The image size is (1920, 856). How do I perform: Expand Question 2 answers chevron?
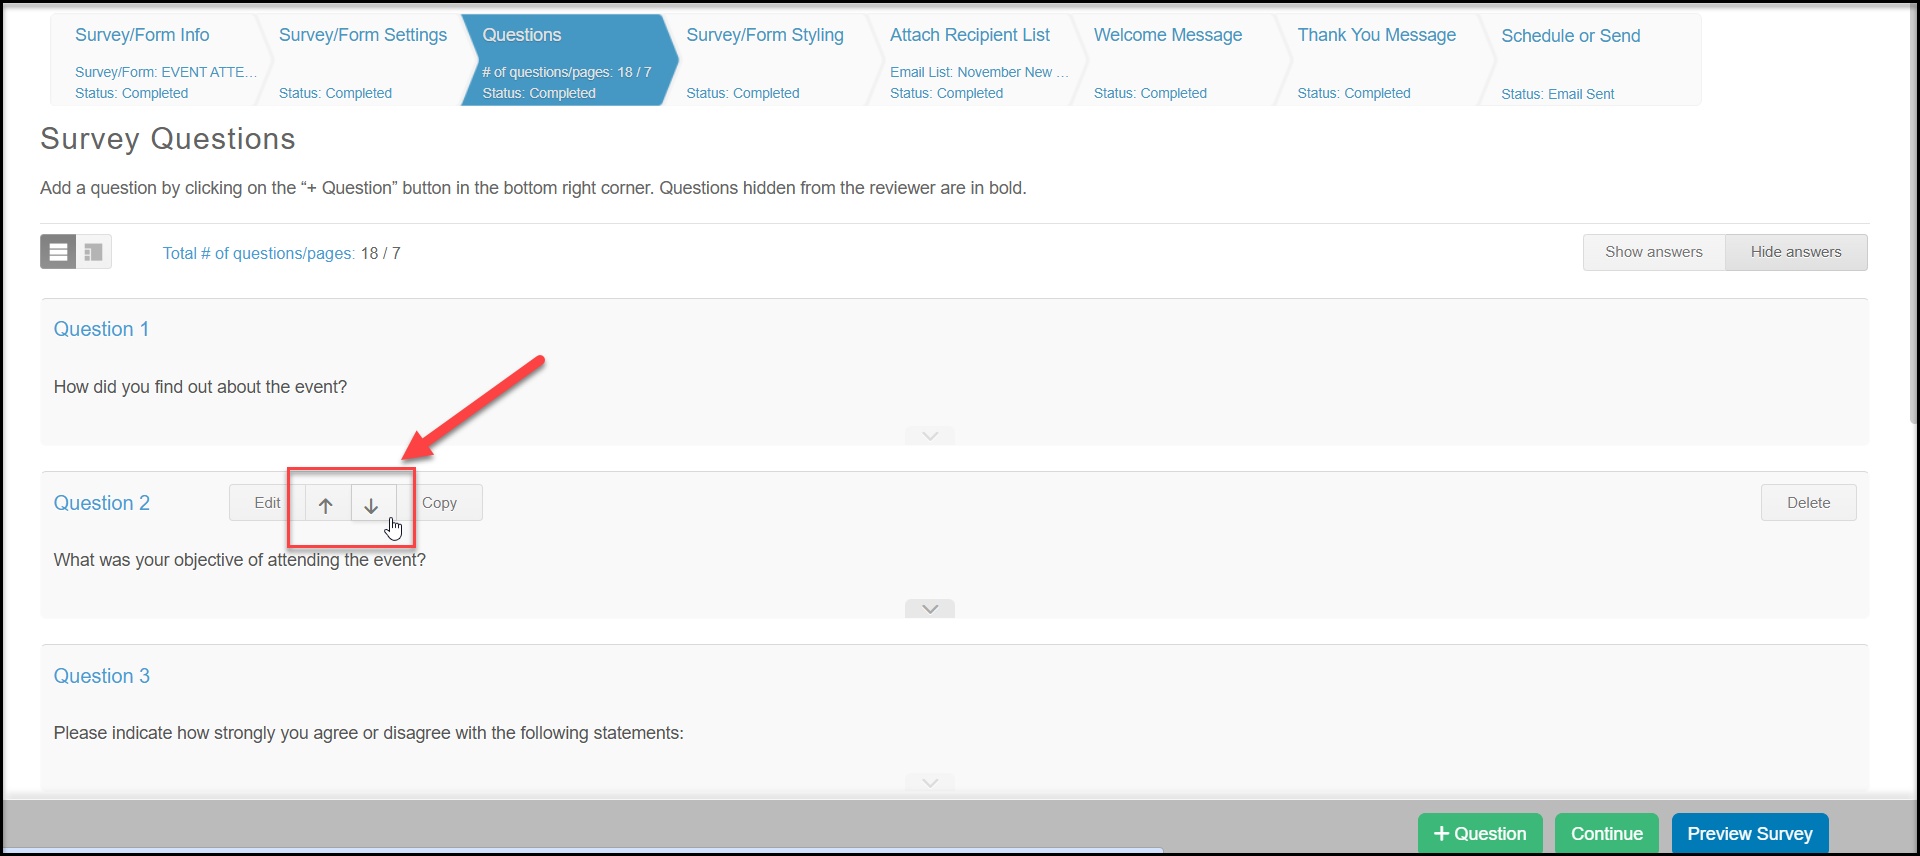(930, 609)
